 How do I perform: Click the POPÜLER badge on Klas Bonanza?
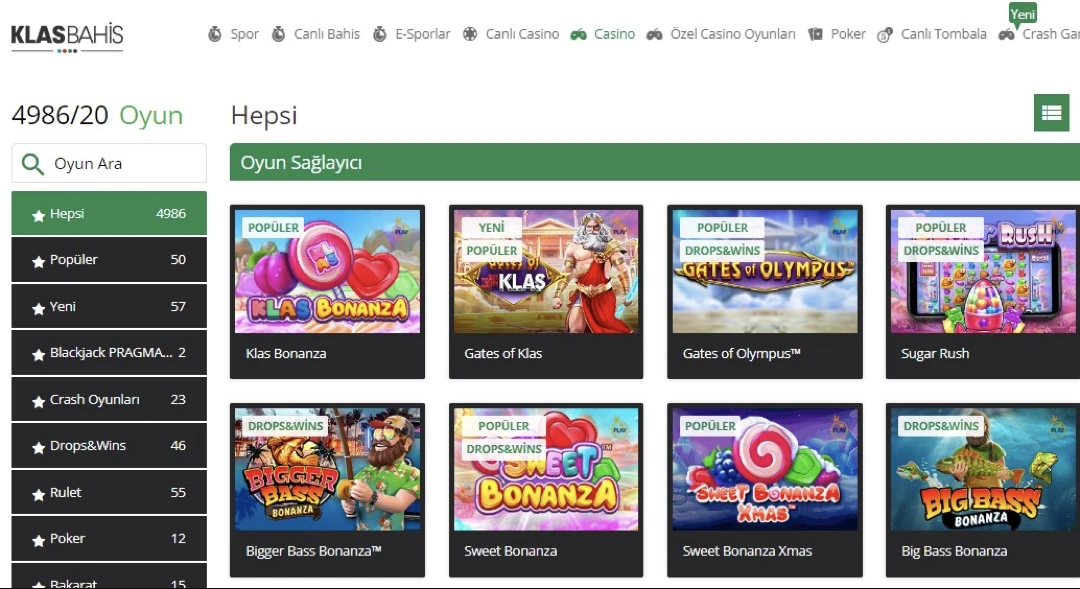click(x=273, y=227)
